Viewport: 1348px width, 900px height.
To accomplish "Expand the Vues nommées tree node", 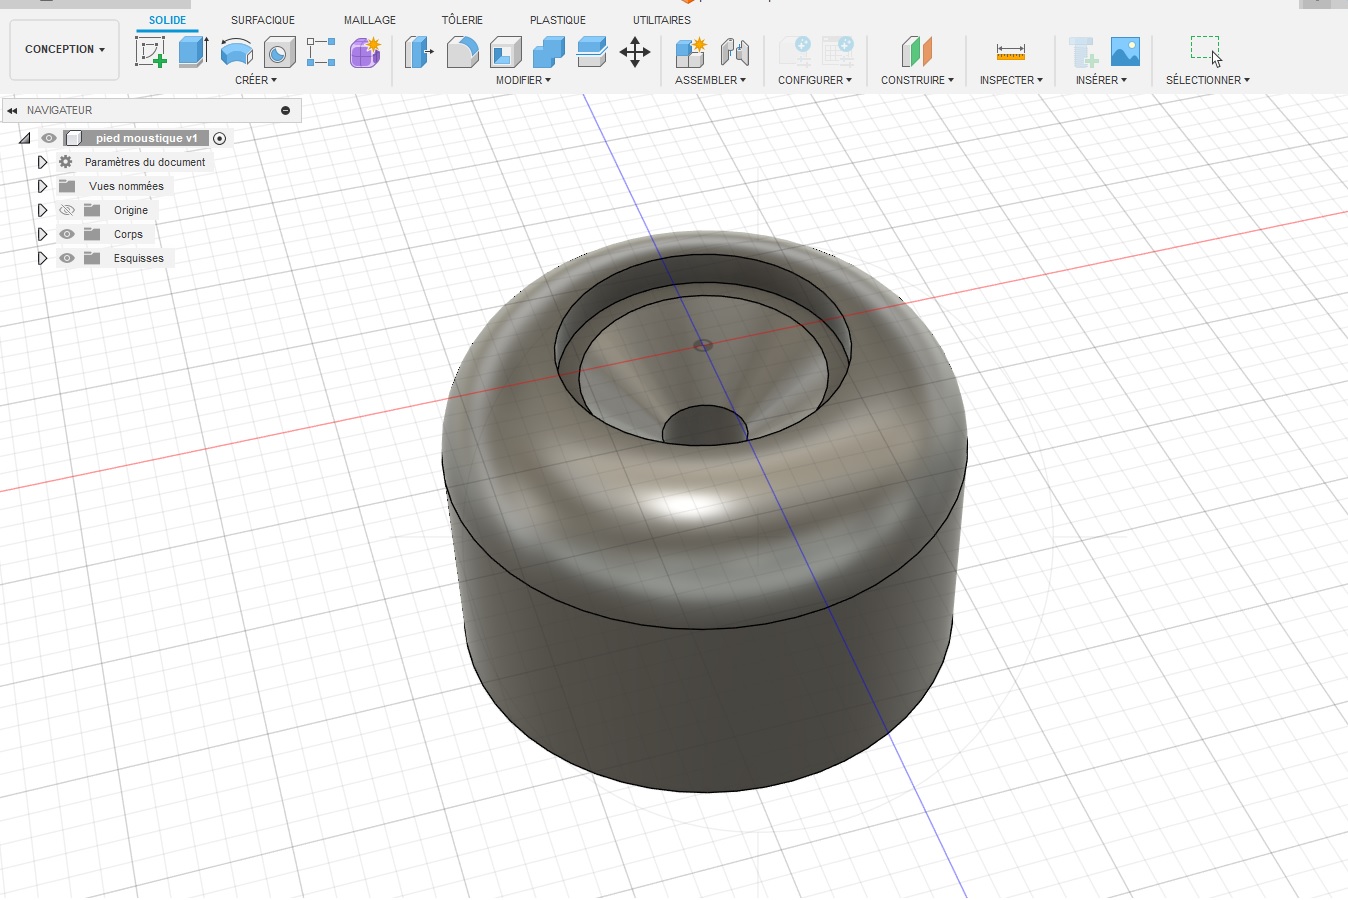I will point(42,186).
